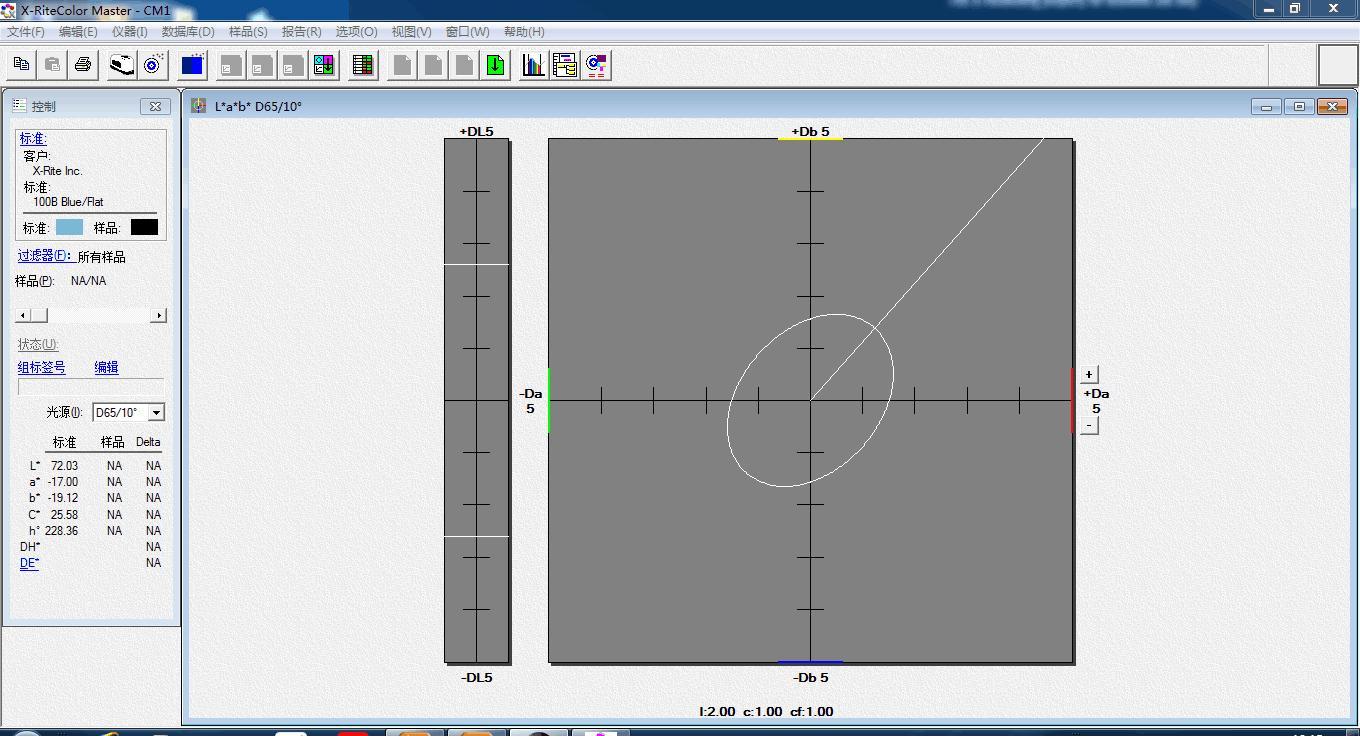This screenshot has height=736, width=1360.
Task: Open the 文件(F) menu
Action: click(x=26, y=32)
